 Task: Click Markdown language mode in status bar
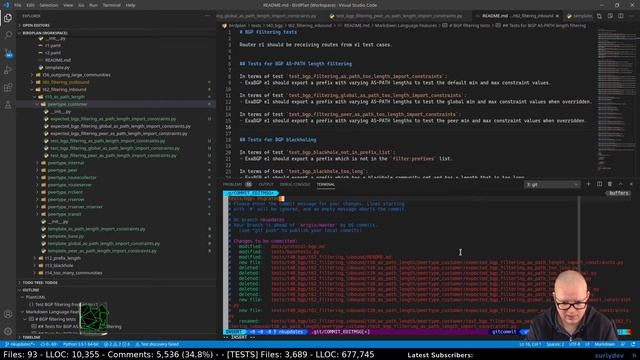pos(604,344)
